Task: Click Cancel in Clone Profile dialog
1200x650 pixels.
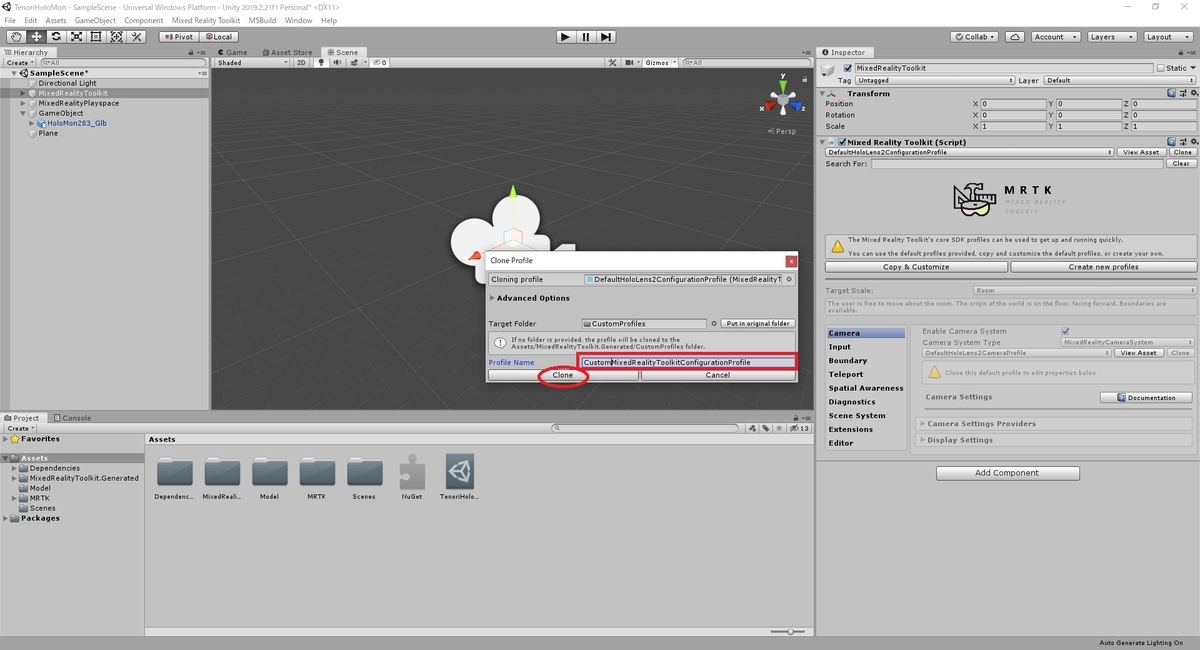Action: point(718,375)
